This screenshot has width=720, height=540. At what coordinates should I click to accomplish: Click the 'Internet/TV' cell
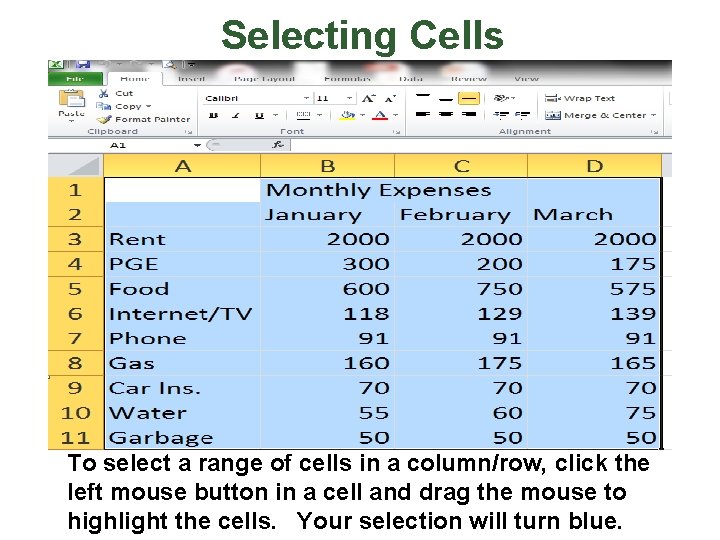182,314
